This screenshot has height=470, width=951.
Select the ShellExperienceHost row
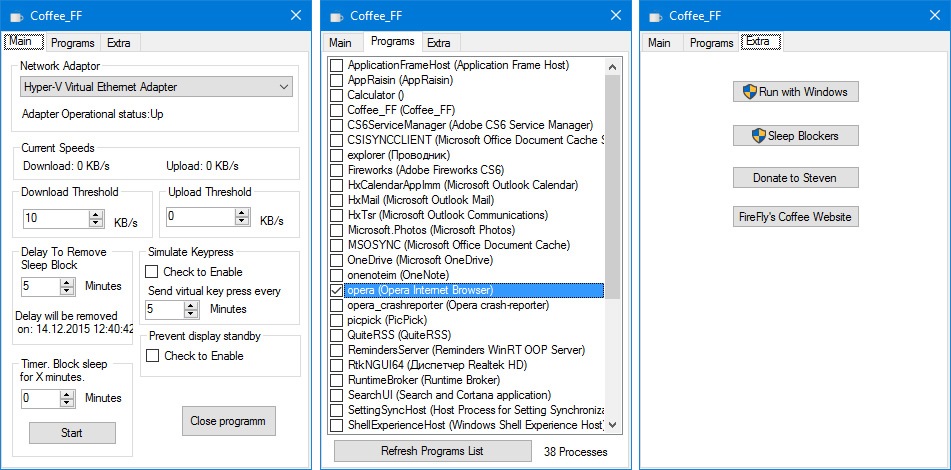(x=466, y=425)
